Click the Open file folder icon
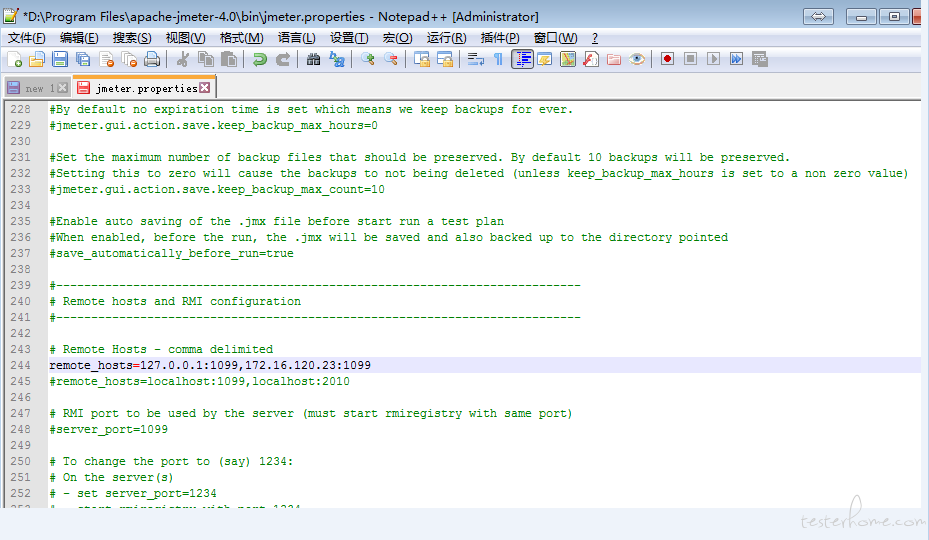This screenshot has height=540, width=929. [37, 60]
